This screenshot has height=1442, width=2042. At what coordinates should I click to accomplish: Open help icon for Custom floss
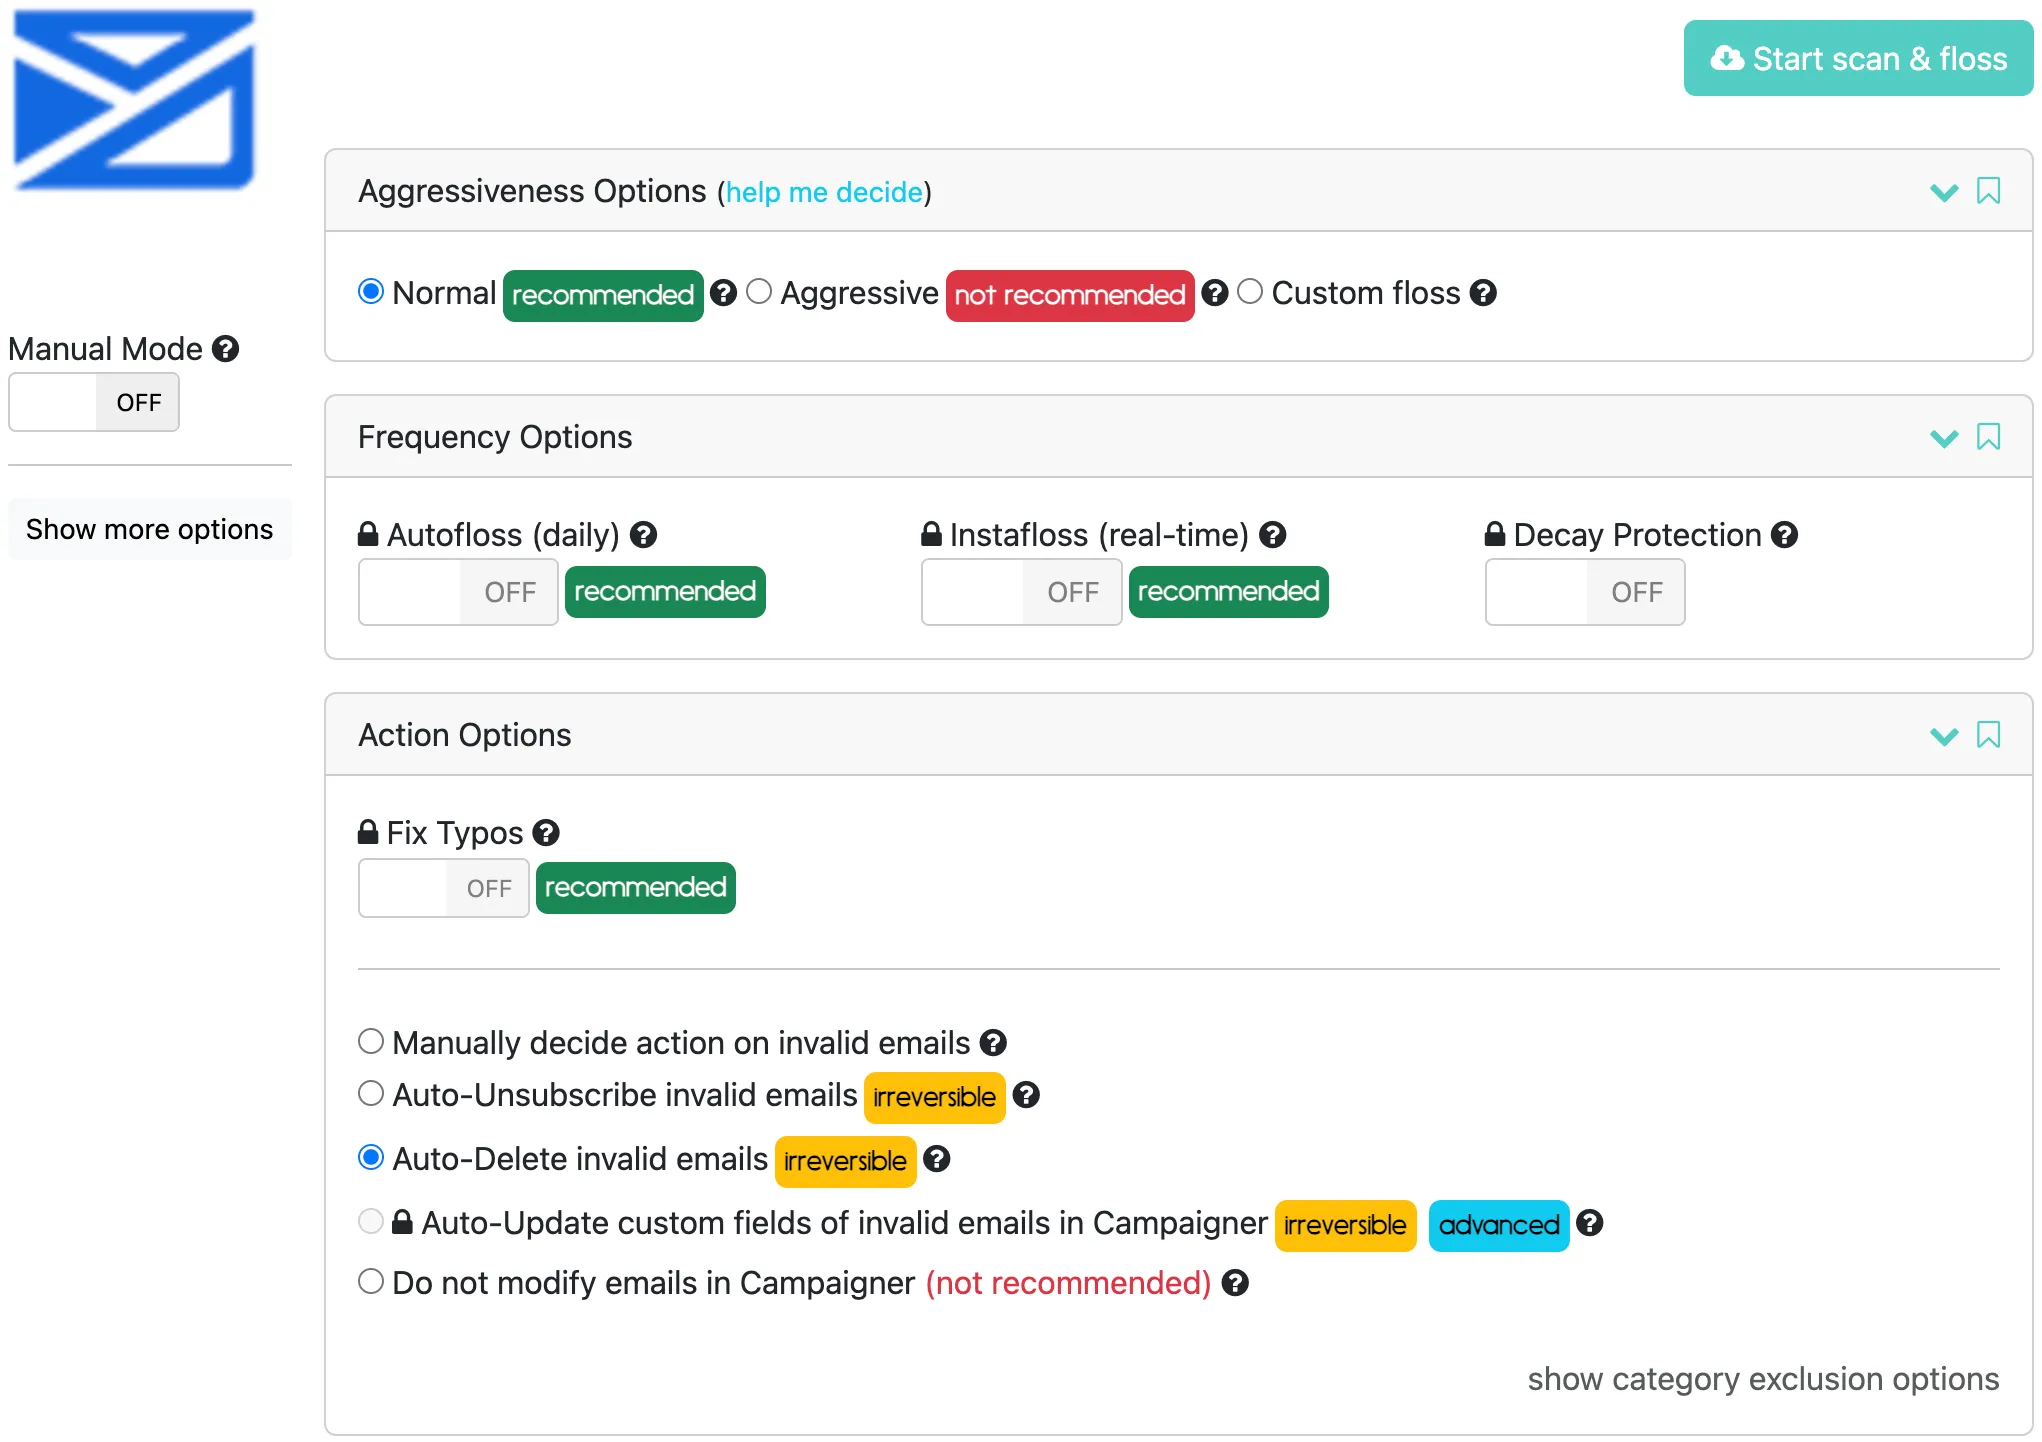tap(1483, 293)
